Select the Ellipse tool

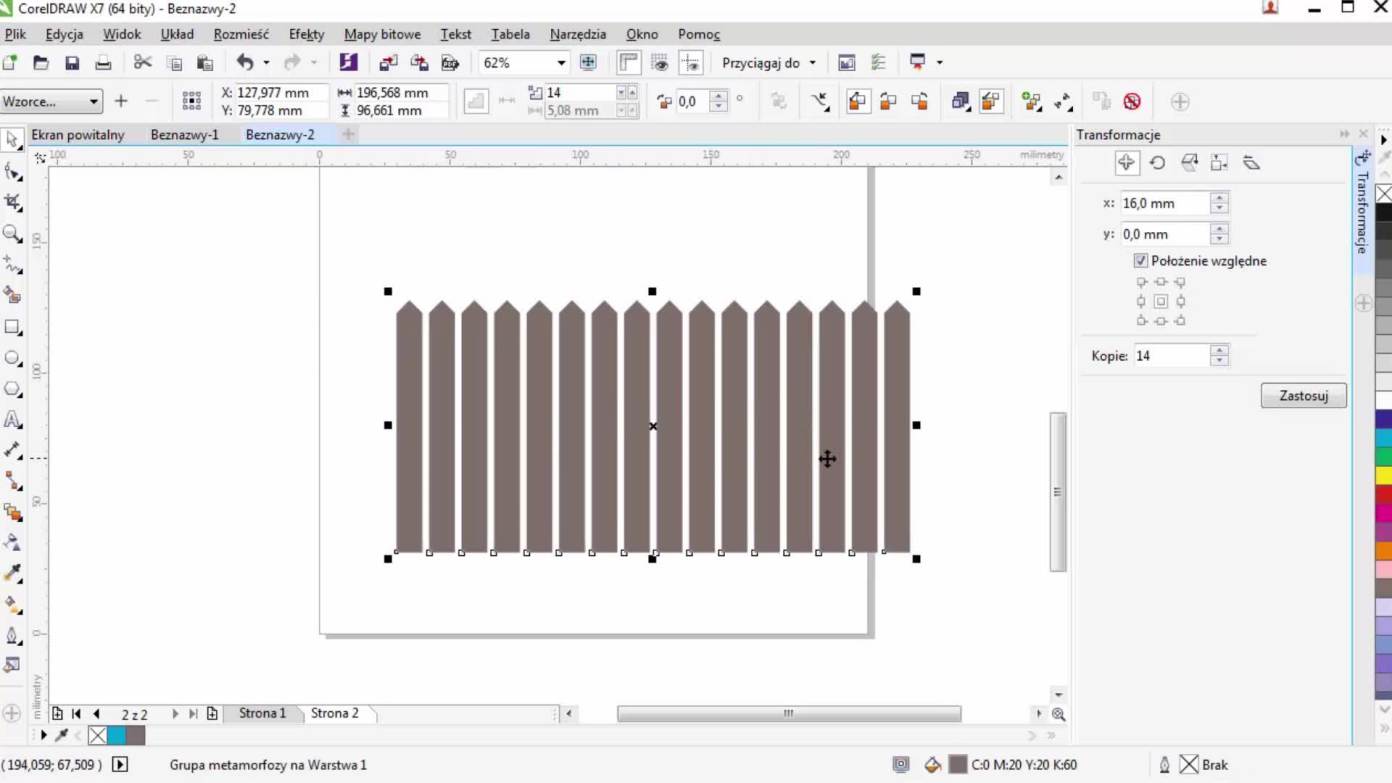point(12,358)
